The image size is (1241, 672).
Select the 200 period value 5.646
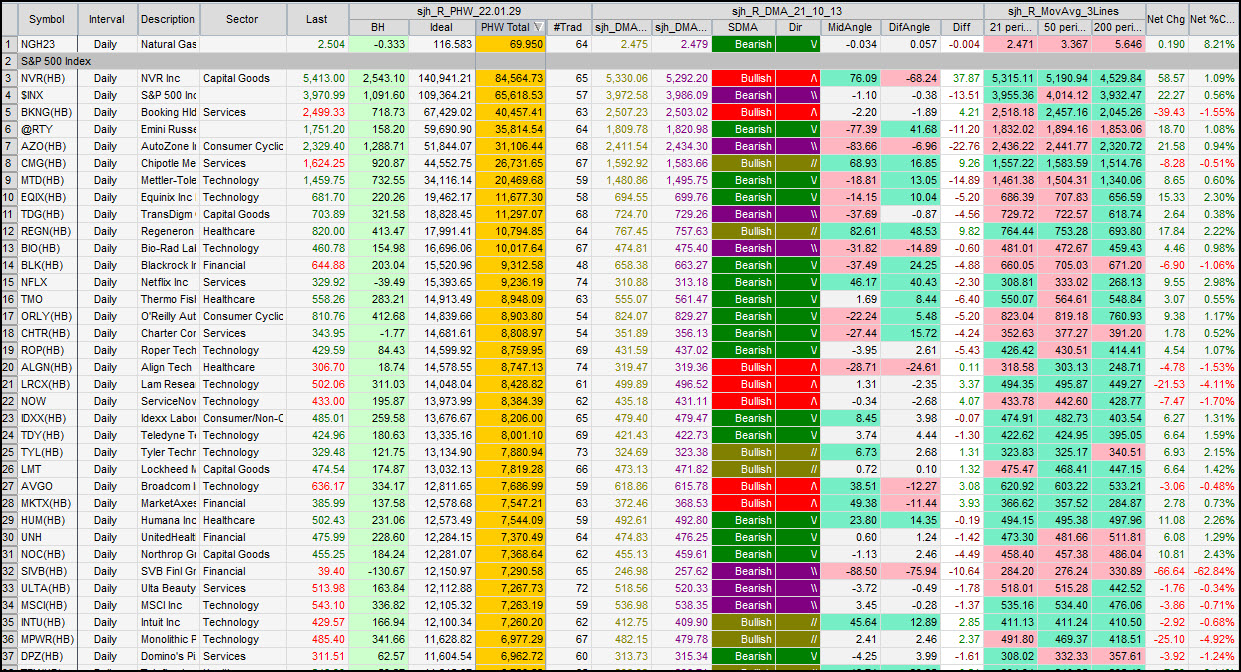(x=1117, y=45)
